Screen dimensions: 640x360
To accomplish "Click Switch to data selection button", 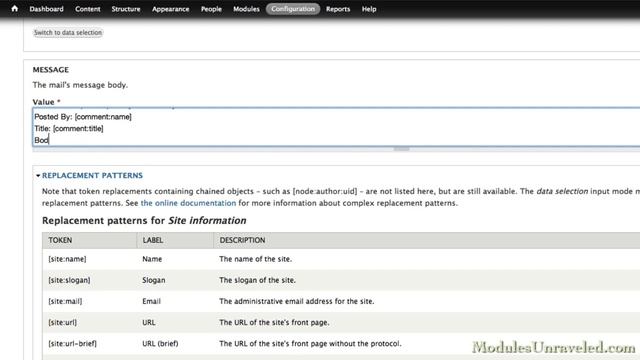I will [x=68, y=32].
